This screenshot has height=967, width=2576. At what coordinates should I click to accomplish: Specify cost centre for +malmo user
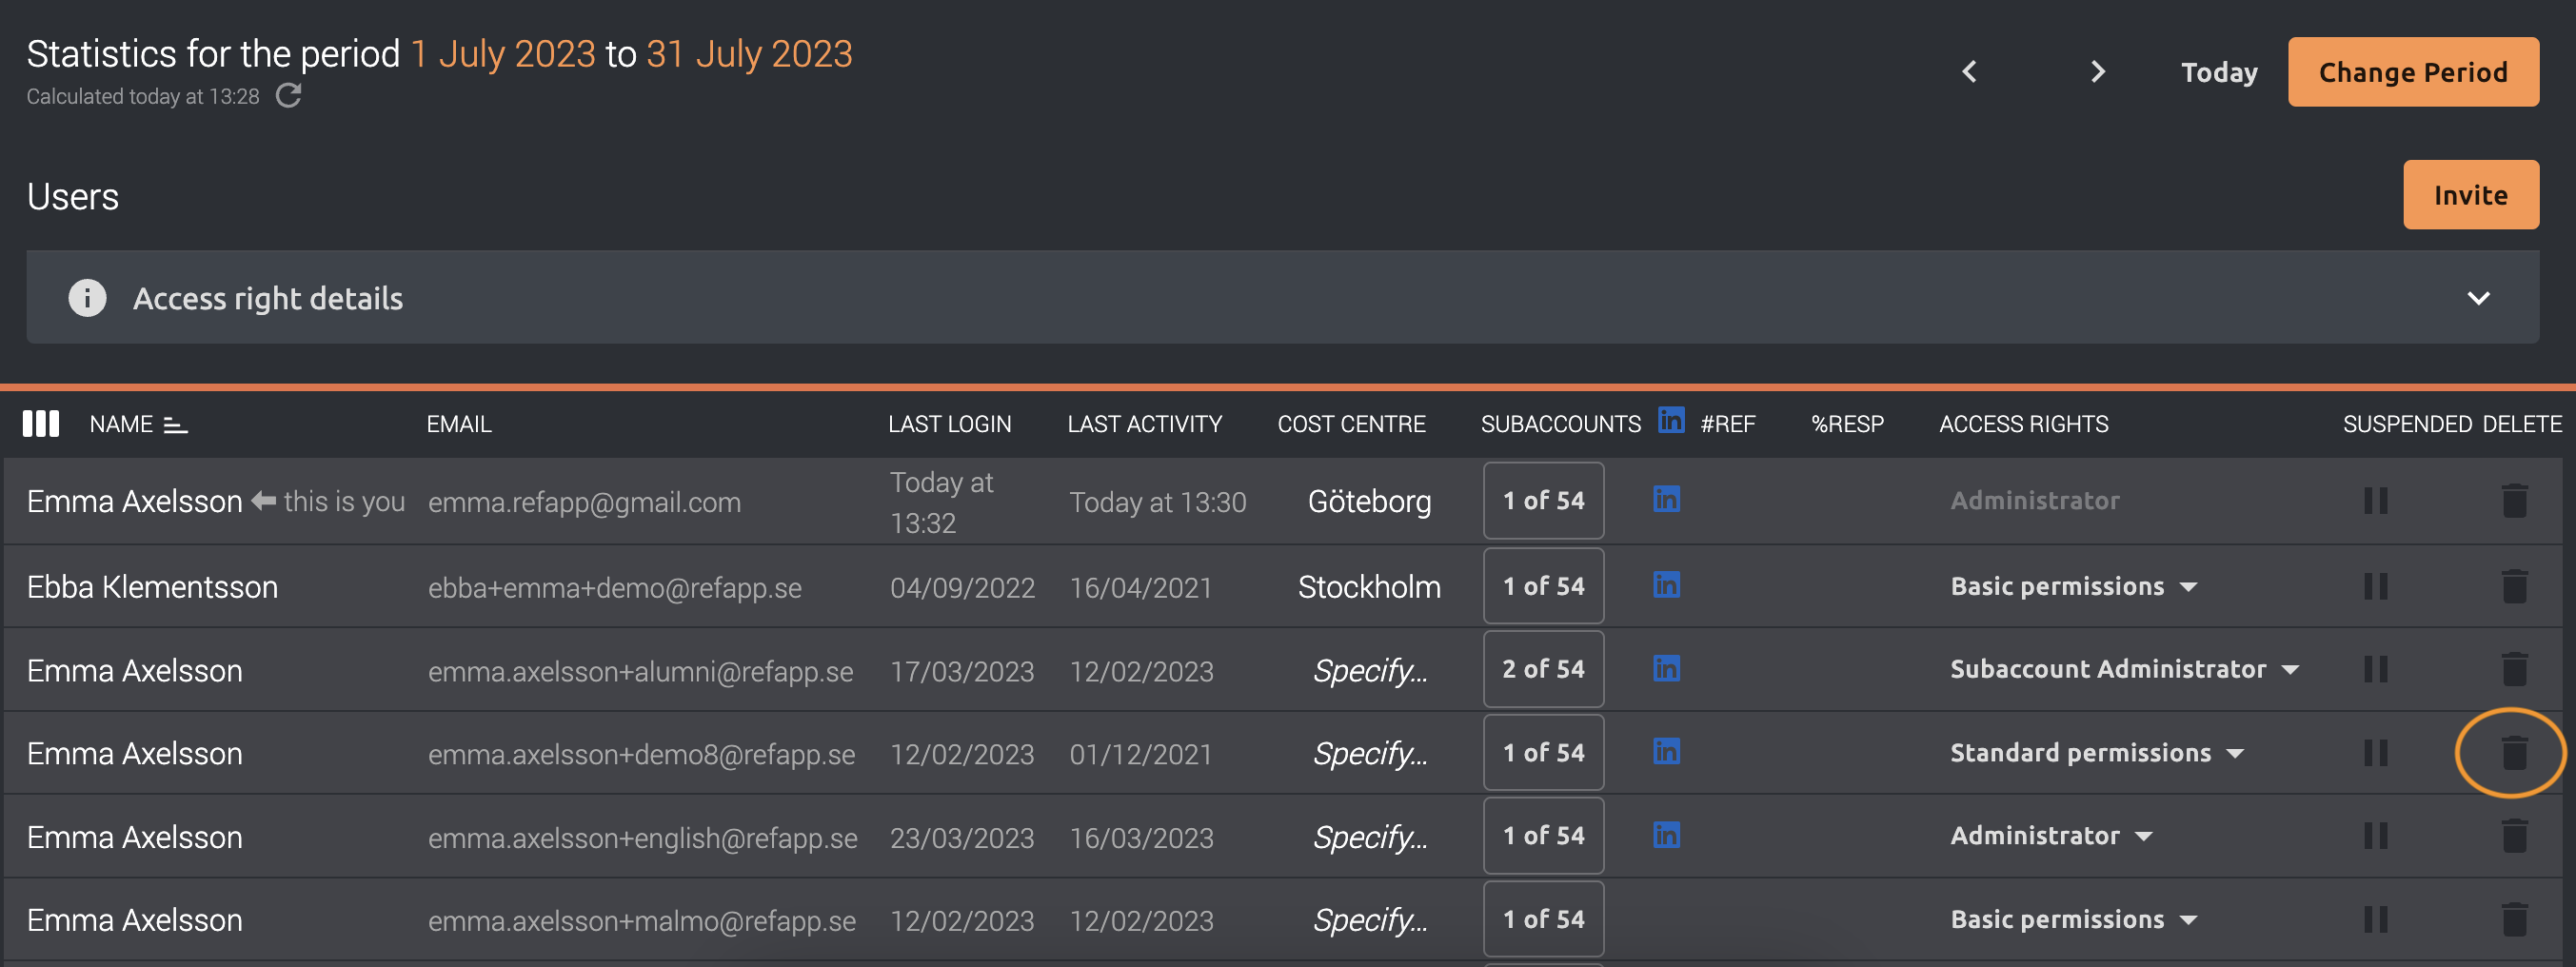pos(1369,921)
